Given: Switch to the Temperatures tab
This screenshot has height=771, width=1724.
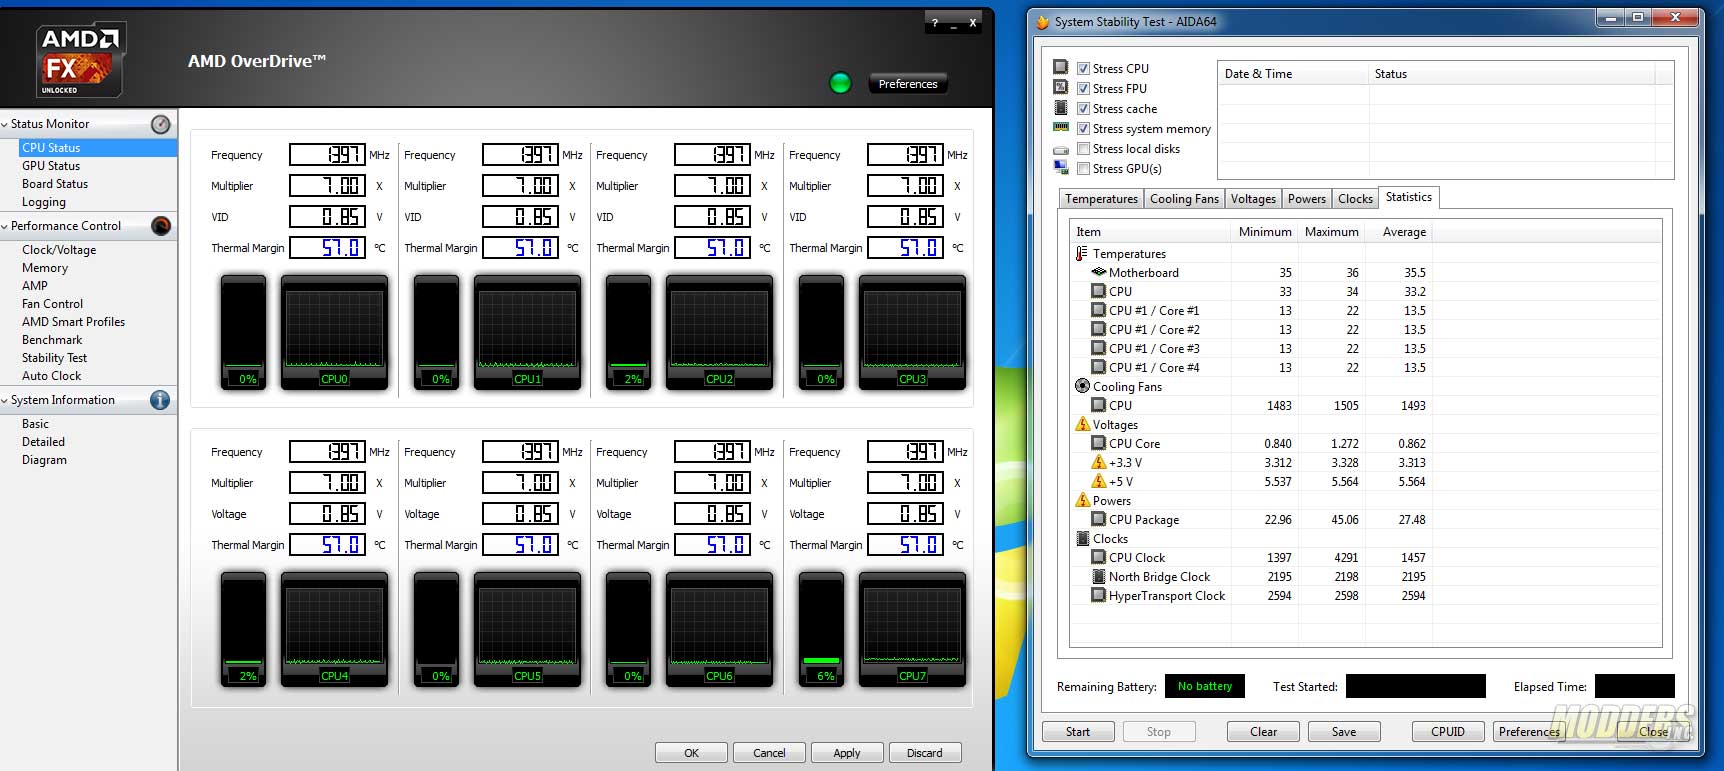Looking at the screenshot, I should 1101,199.
